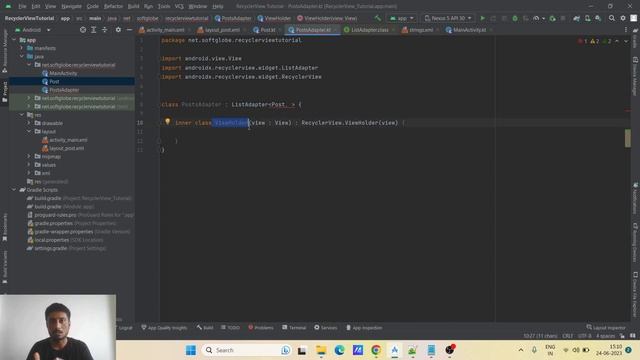Click Select Opened File target icon

click(83, 30)
